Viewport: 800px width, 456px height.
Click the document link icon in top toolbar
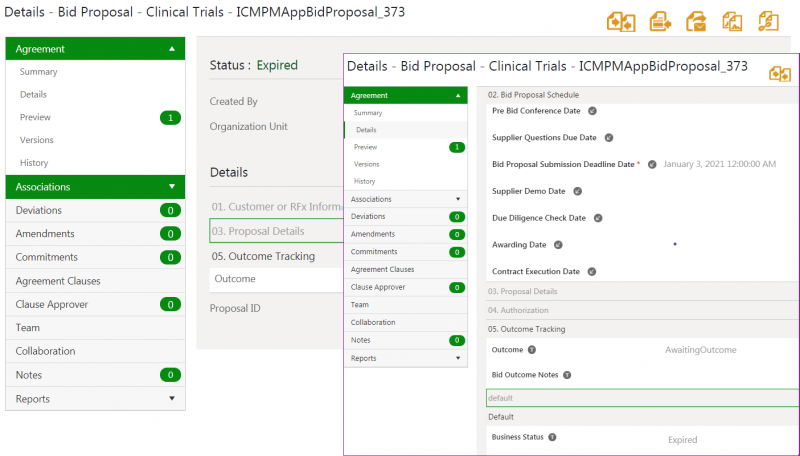(768, 22)
